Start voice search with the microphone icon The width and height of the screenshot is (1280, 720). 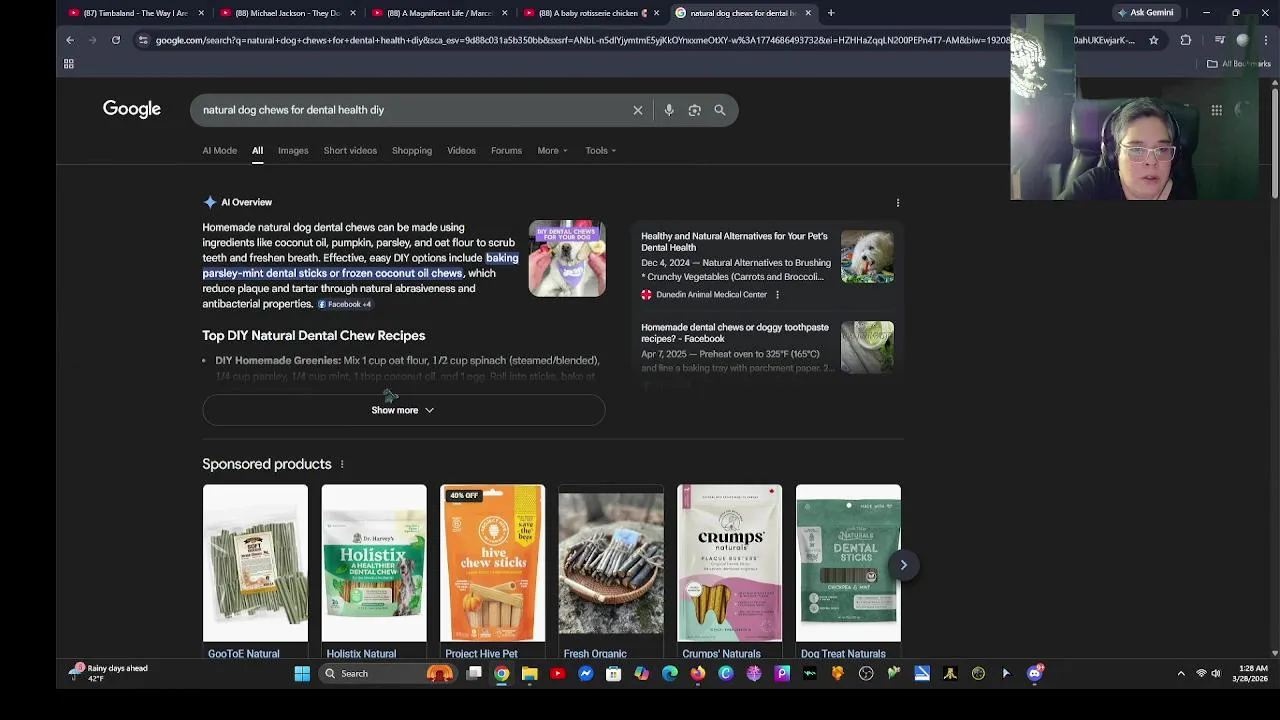[x=669, y=110]
